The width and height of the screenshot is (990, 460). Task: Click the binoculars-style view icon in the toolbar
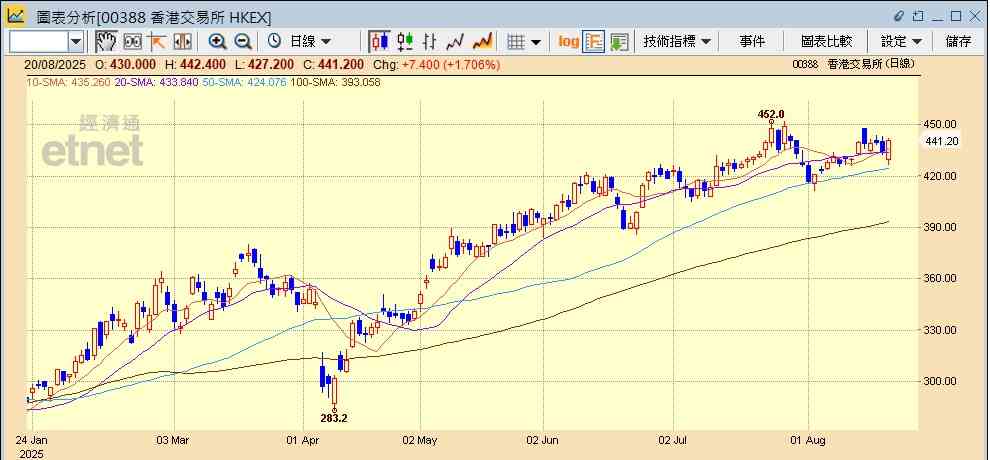[x=133, y=42]
